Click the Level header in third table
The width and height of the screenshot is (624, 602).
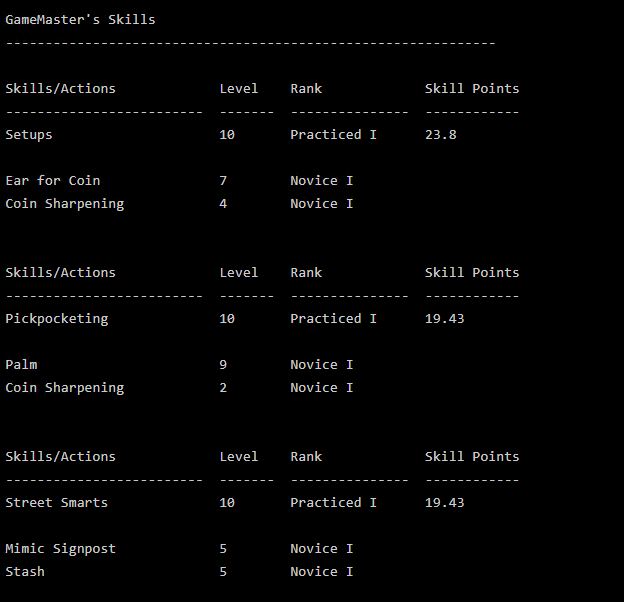pos(239,456)
